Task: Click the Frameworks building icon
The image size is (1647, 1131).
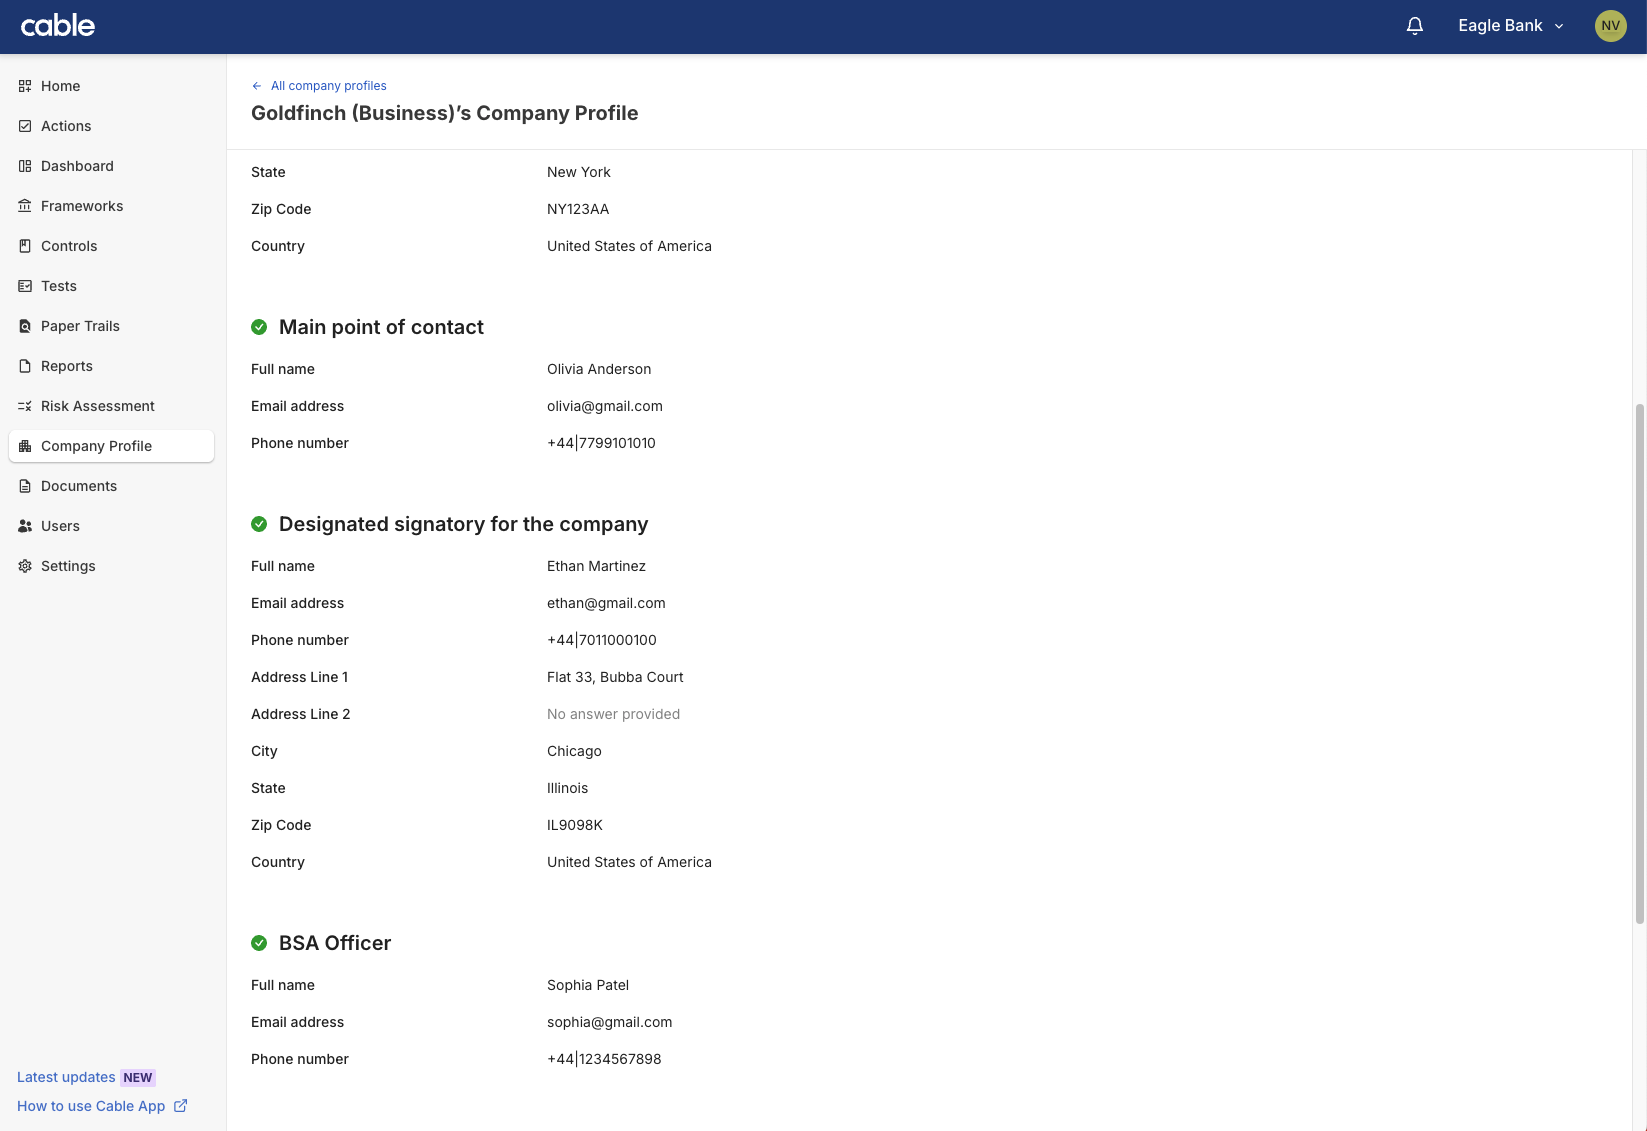Action: coord(25,206)
